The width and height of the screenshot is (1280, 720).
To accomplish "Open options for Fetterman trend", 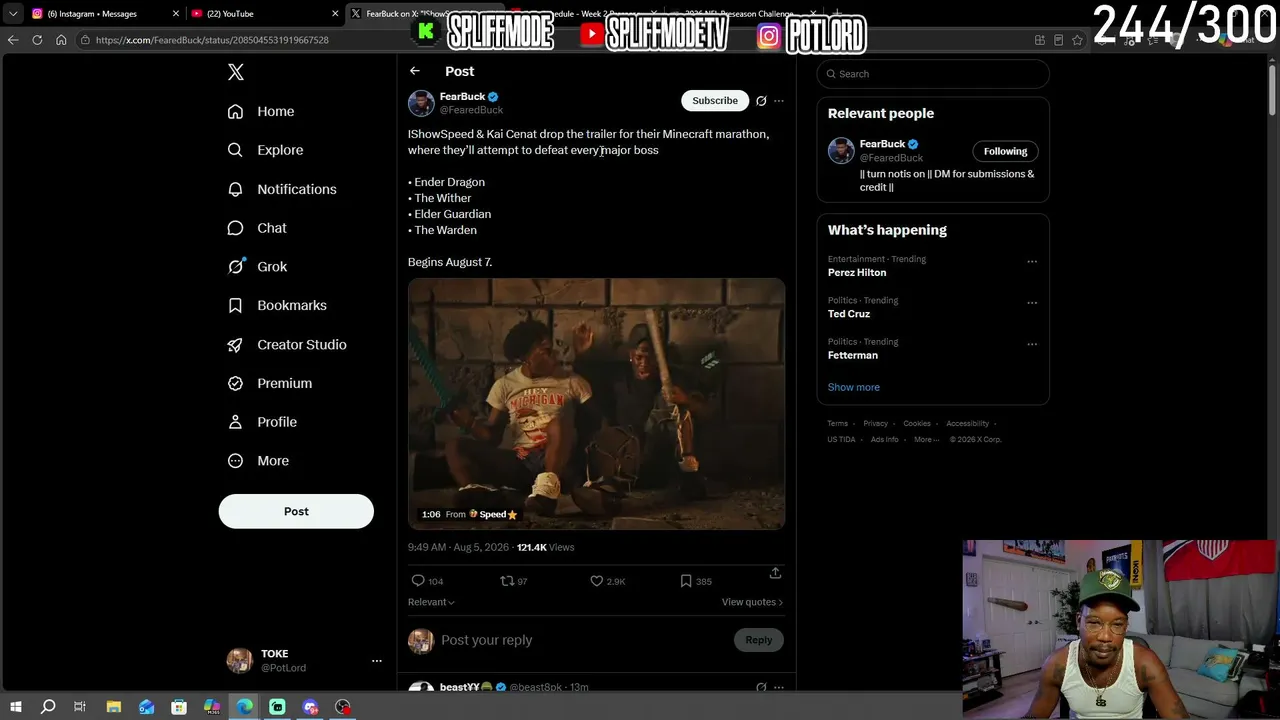I will point(1032,344).
